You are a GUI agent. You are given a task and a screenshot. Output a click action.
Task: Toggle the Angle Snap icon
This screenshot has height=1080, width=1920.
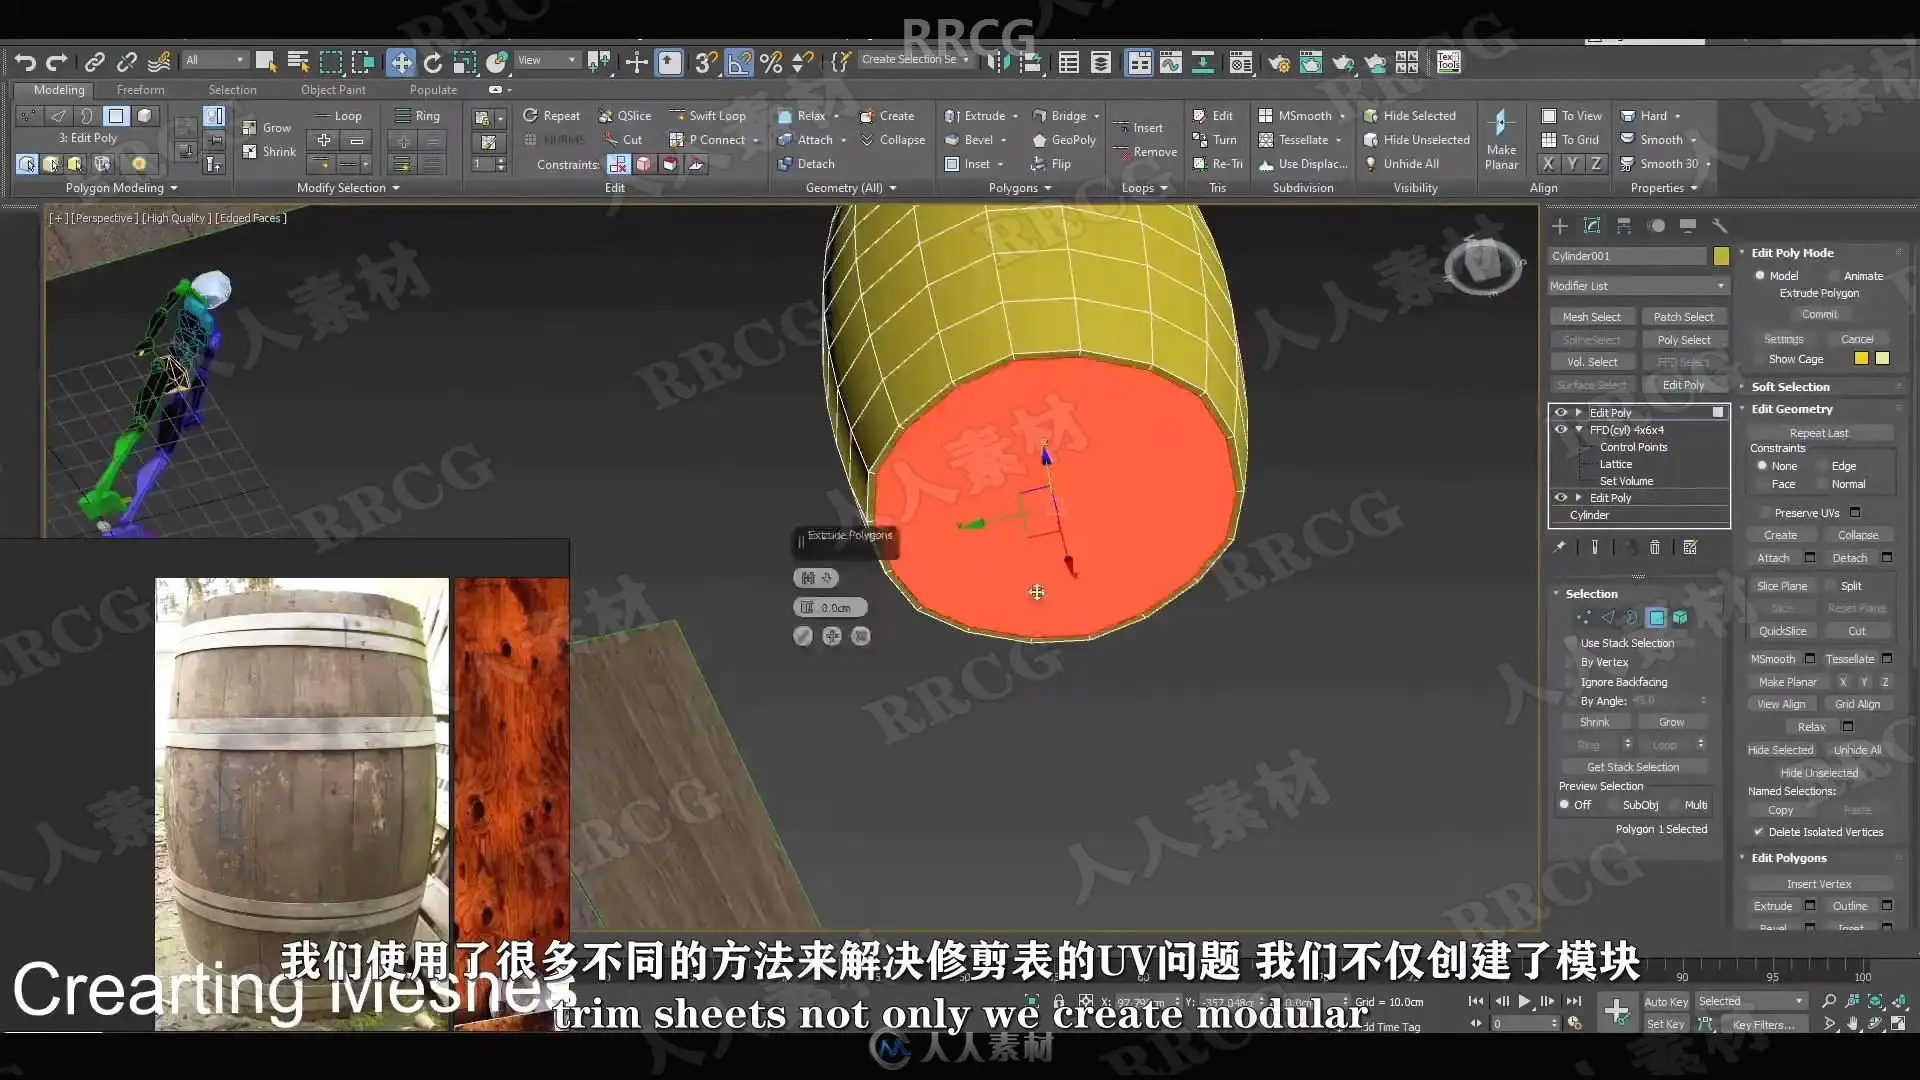coord(739,62)
